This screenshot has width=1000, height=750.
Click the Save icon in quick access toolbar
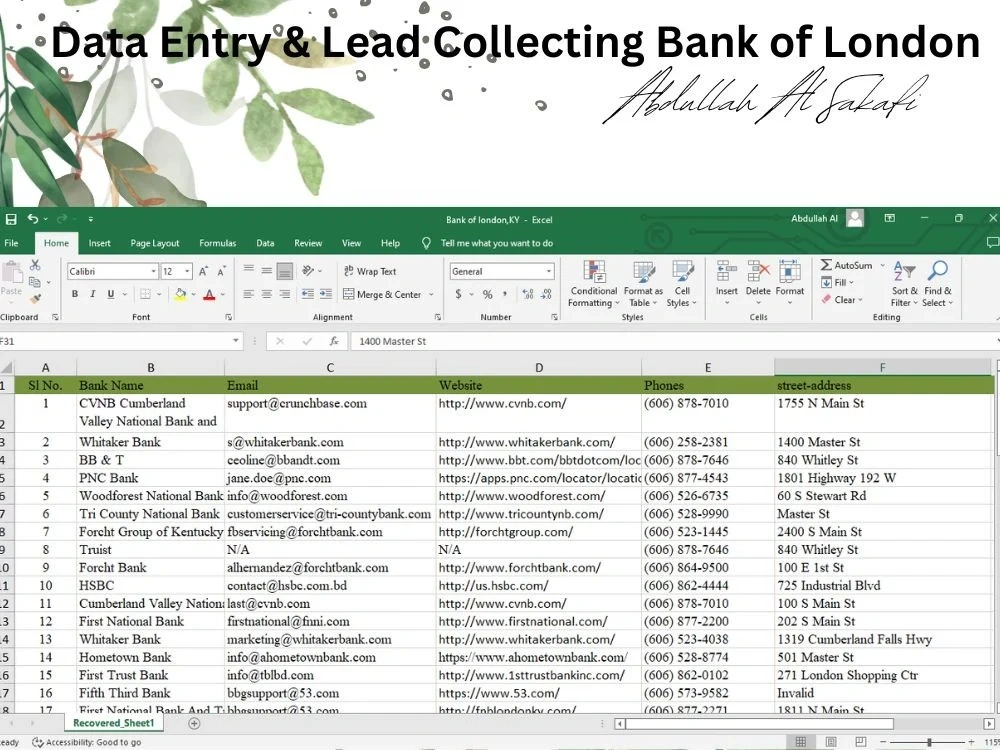(x=10, y=219)
